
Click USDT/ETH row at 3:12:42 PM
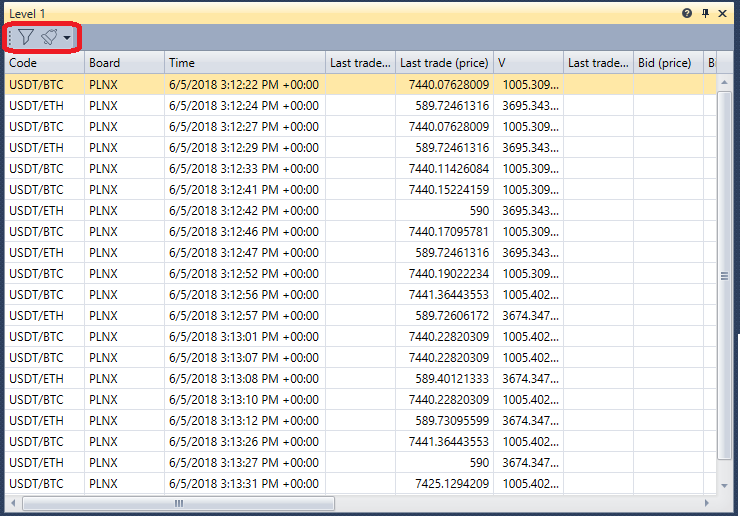(x=361, y=211)
